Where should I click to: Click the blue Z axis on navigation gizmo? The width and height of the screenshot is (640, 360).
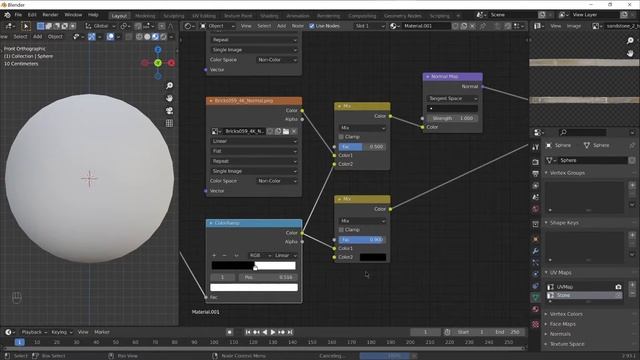[158, 50]
